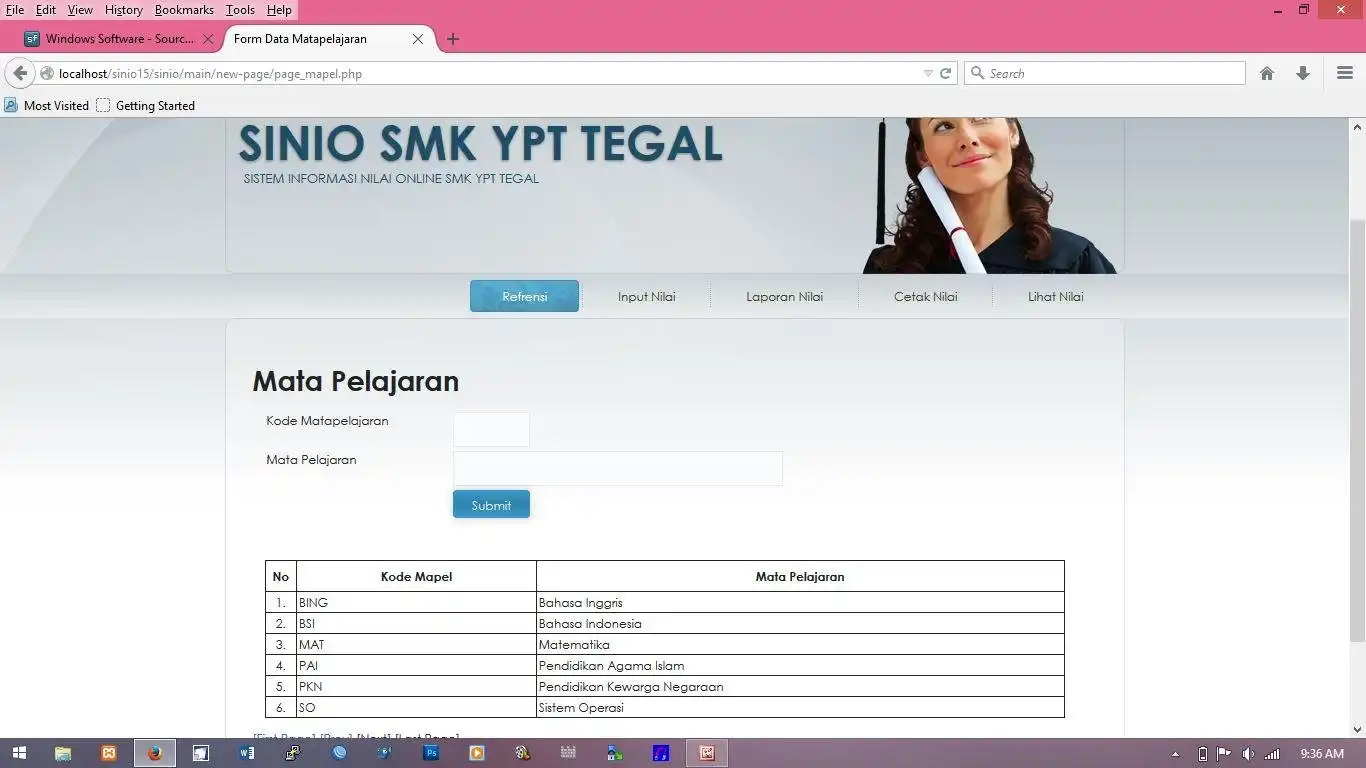Open the History menu
Viewport: 1366px width, 768px height.
coord(124,10)
